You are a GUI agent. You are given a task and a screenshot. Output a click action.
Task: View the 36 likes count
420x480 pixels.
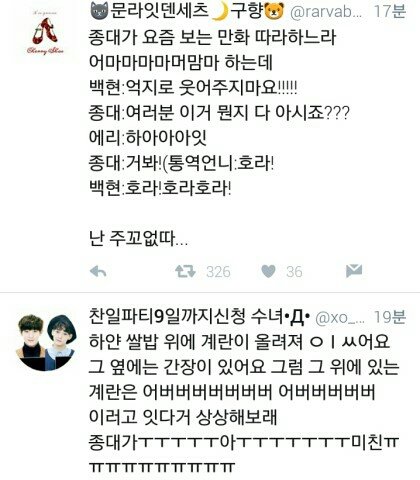(294, 272)
